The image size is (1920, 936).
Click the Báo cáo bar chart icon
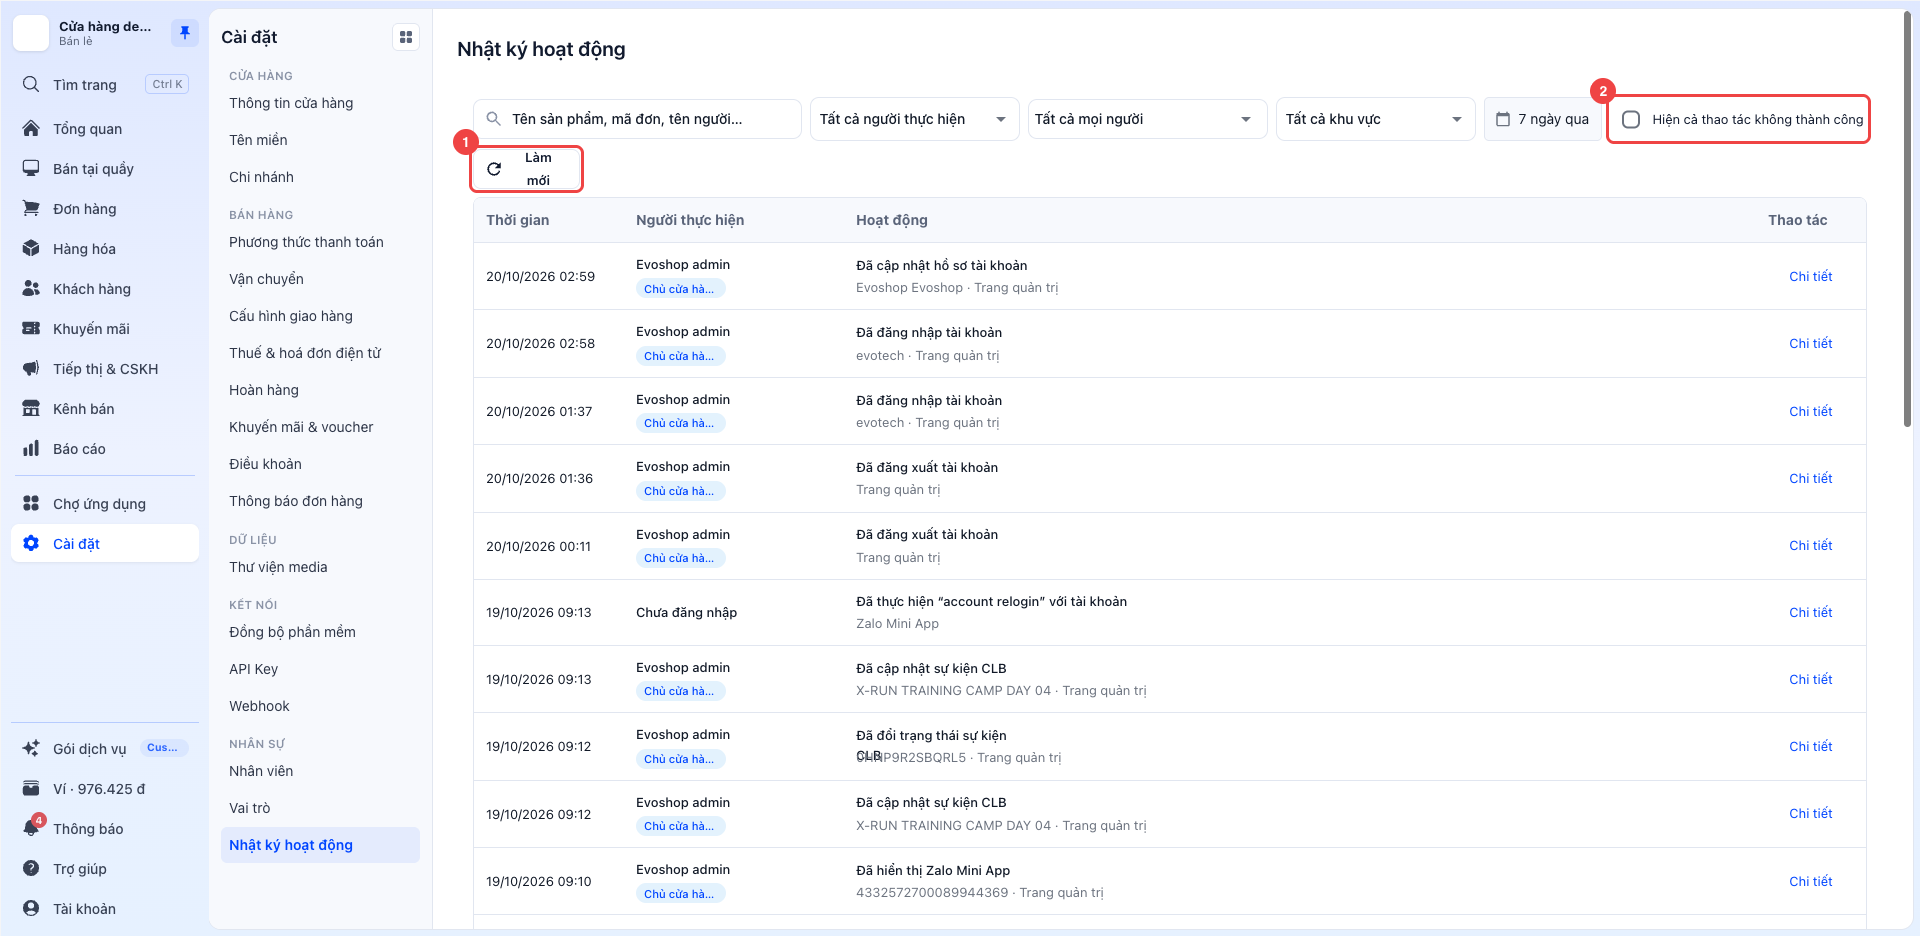click(x=32, y=449)
